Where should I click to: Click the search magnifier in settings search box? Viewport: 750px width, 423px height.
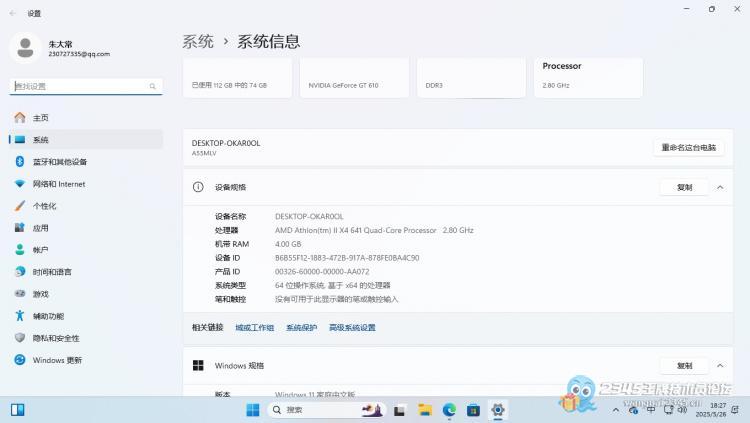point(152,86)
